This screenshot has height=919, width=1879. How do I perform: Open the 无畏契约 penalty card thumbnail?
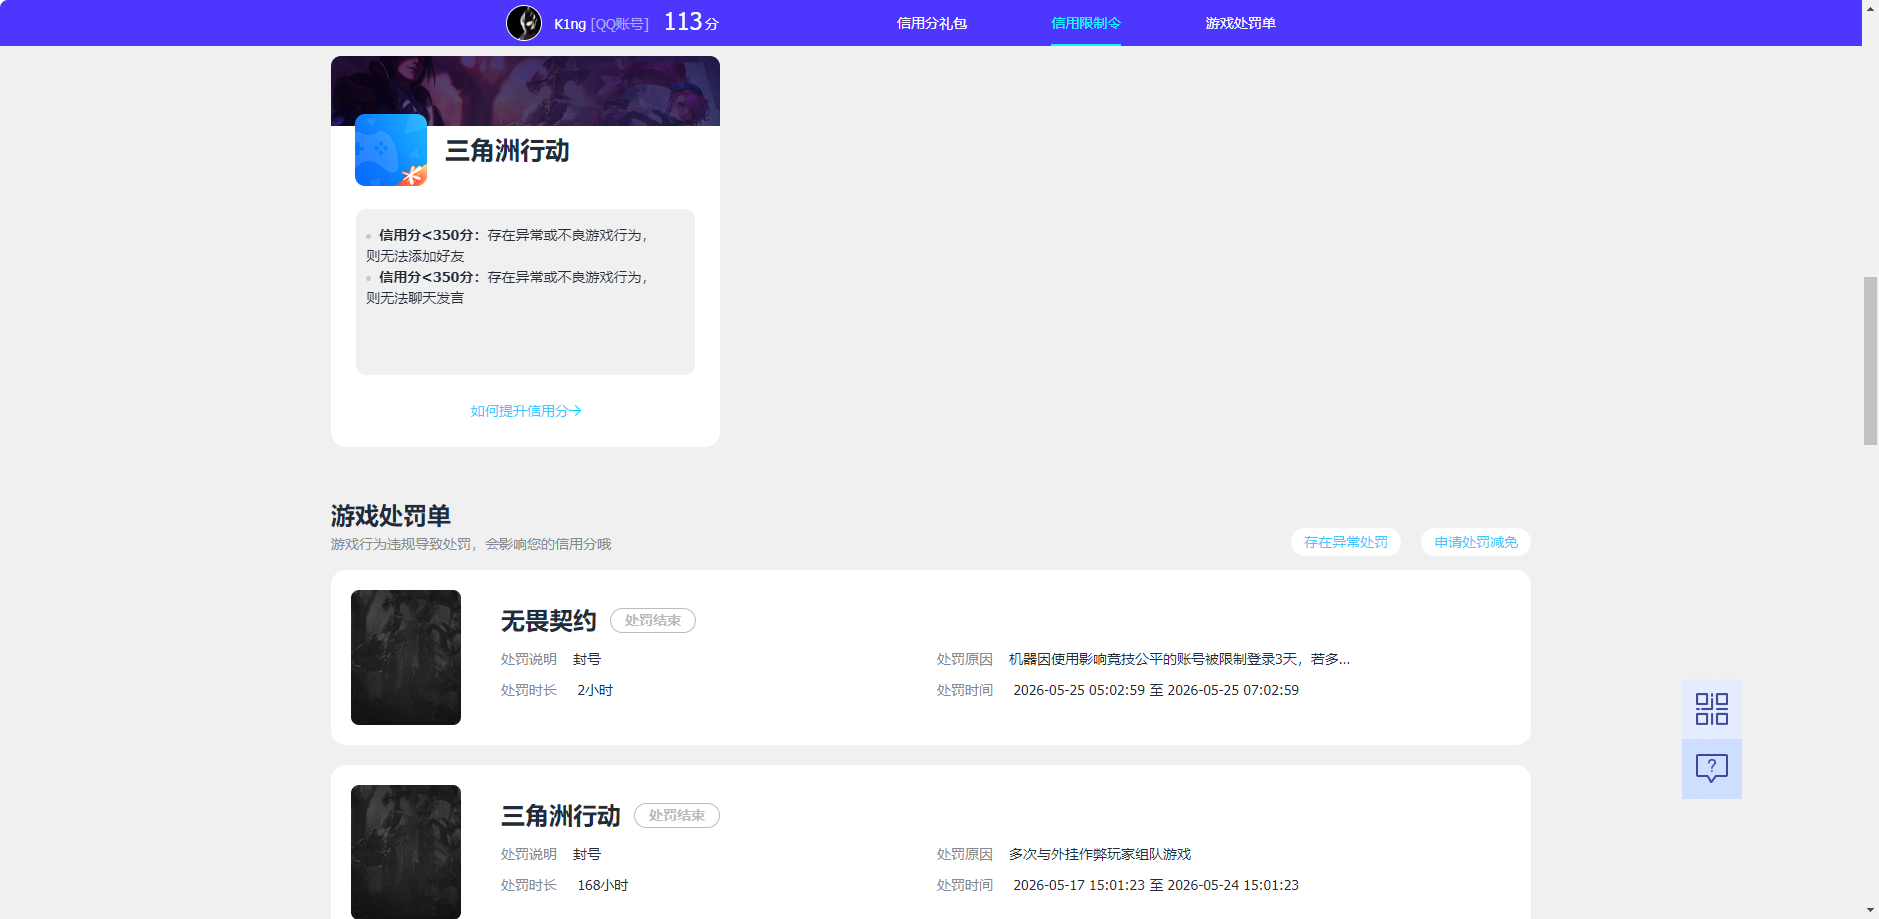click(x=406, y=657)
